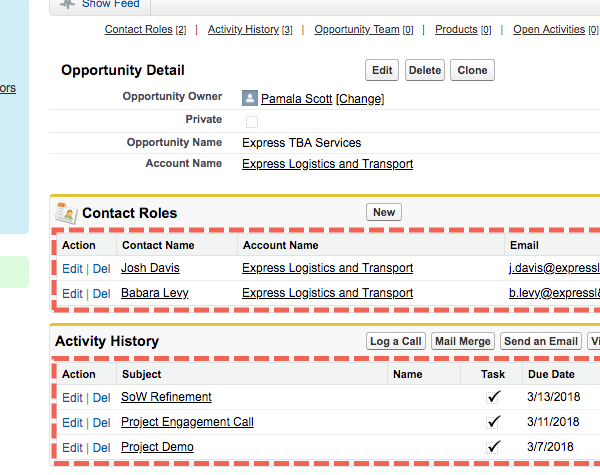
Task: Open the Project Engagement Call subject
Action: 187,422
